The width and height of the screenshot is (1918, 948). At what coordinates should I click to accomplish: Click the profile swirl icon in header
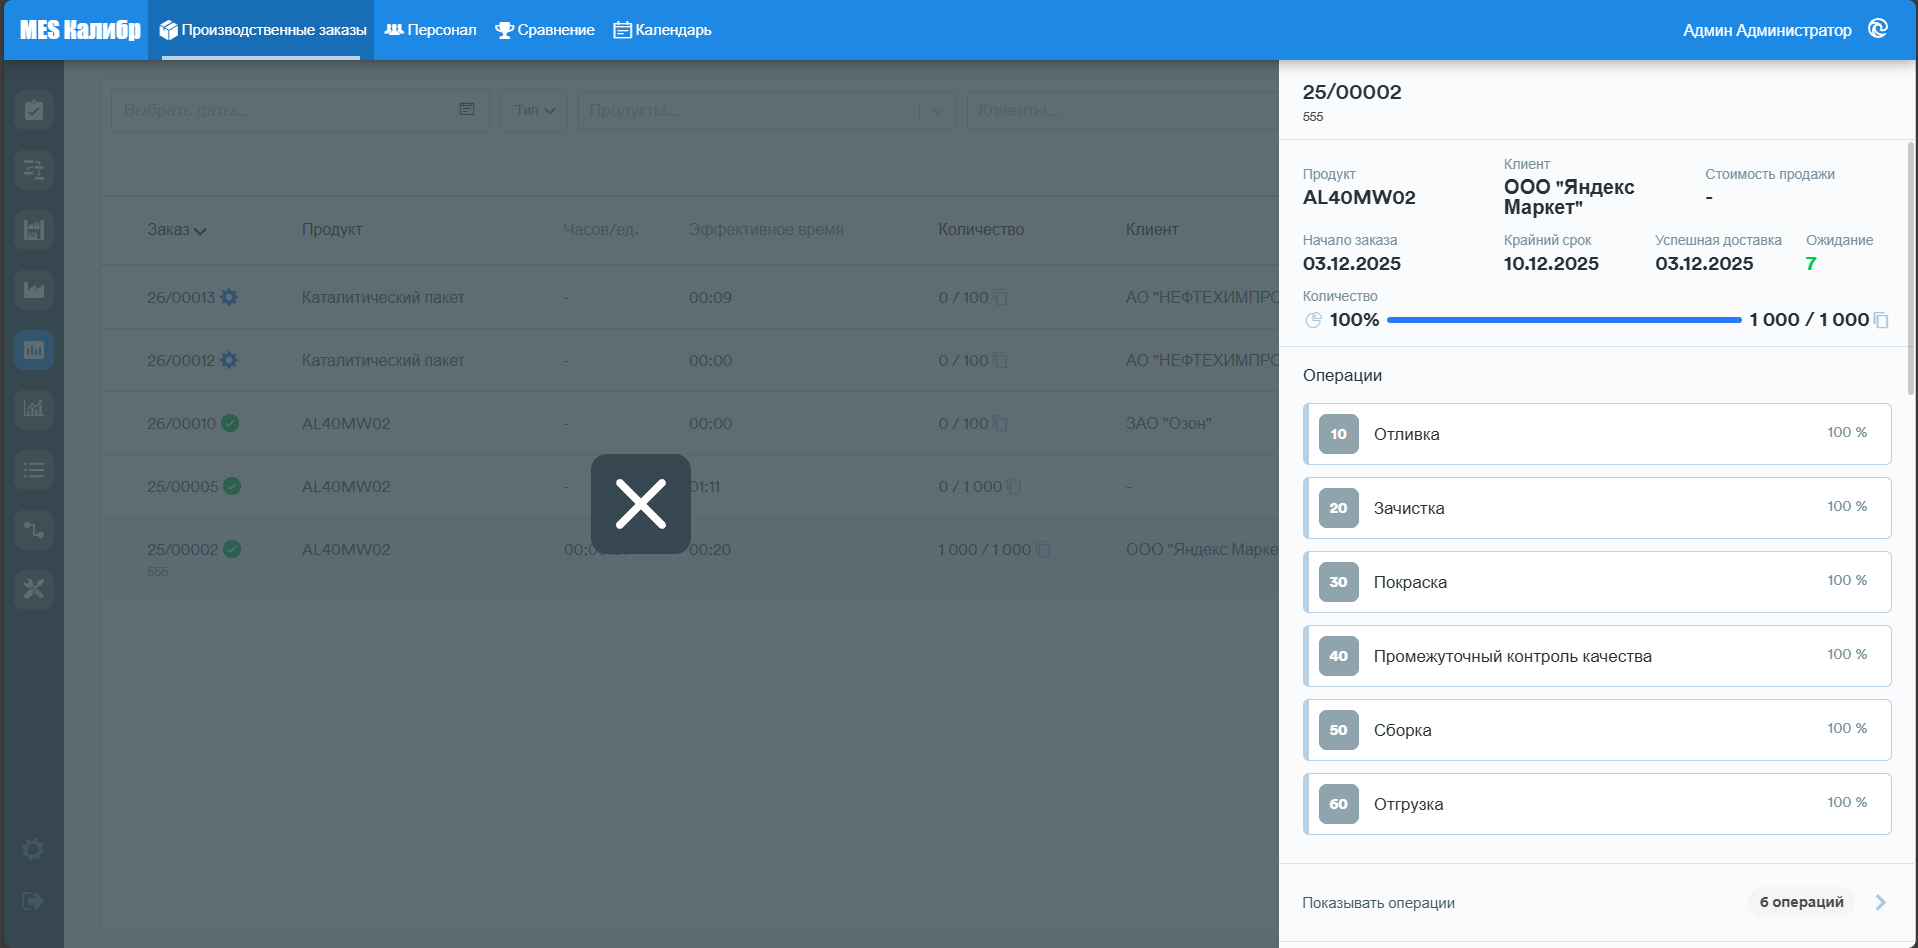[1878, 29]
